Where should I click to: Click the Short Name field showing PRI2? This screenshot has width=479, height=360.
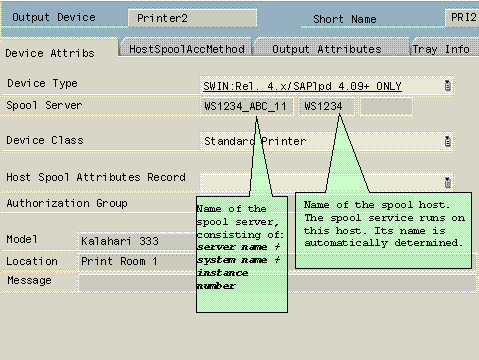coord(463,17)
